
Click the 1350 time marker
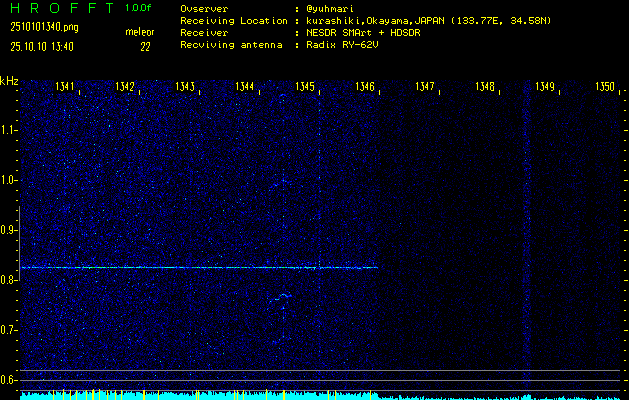604,87
